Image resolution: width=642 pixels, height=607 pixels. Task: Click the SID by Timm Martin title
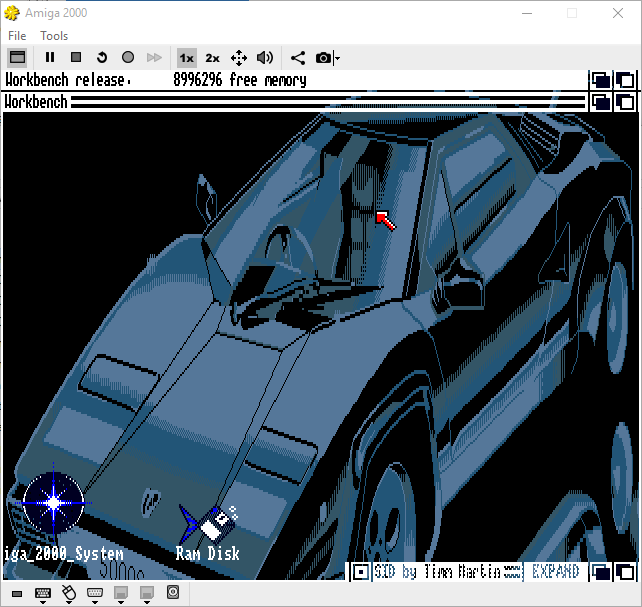point(437,572)
